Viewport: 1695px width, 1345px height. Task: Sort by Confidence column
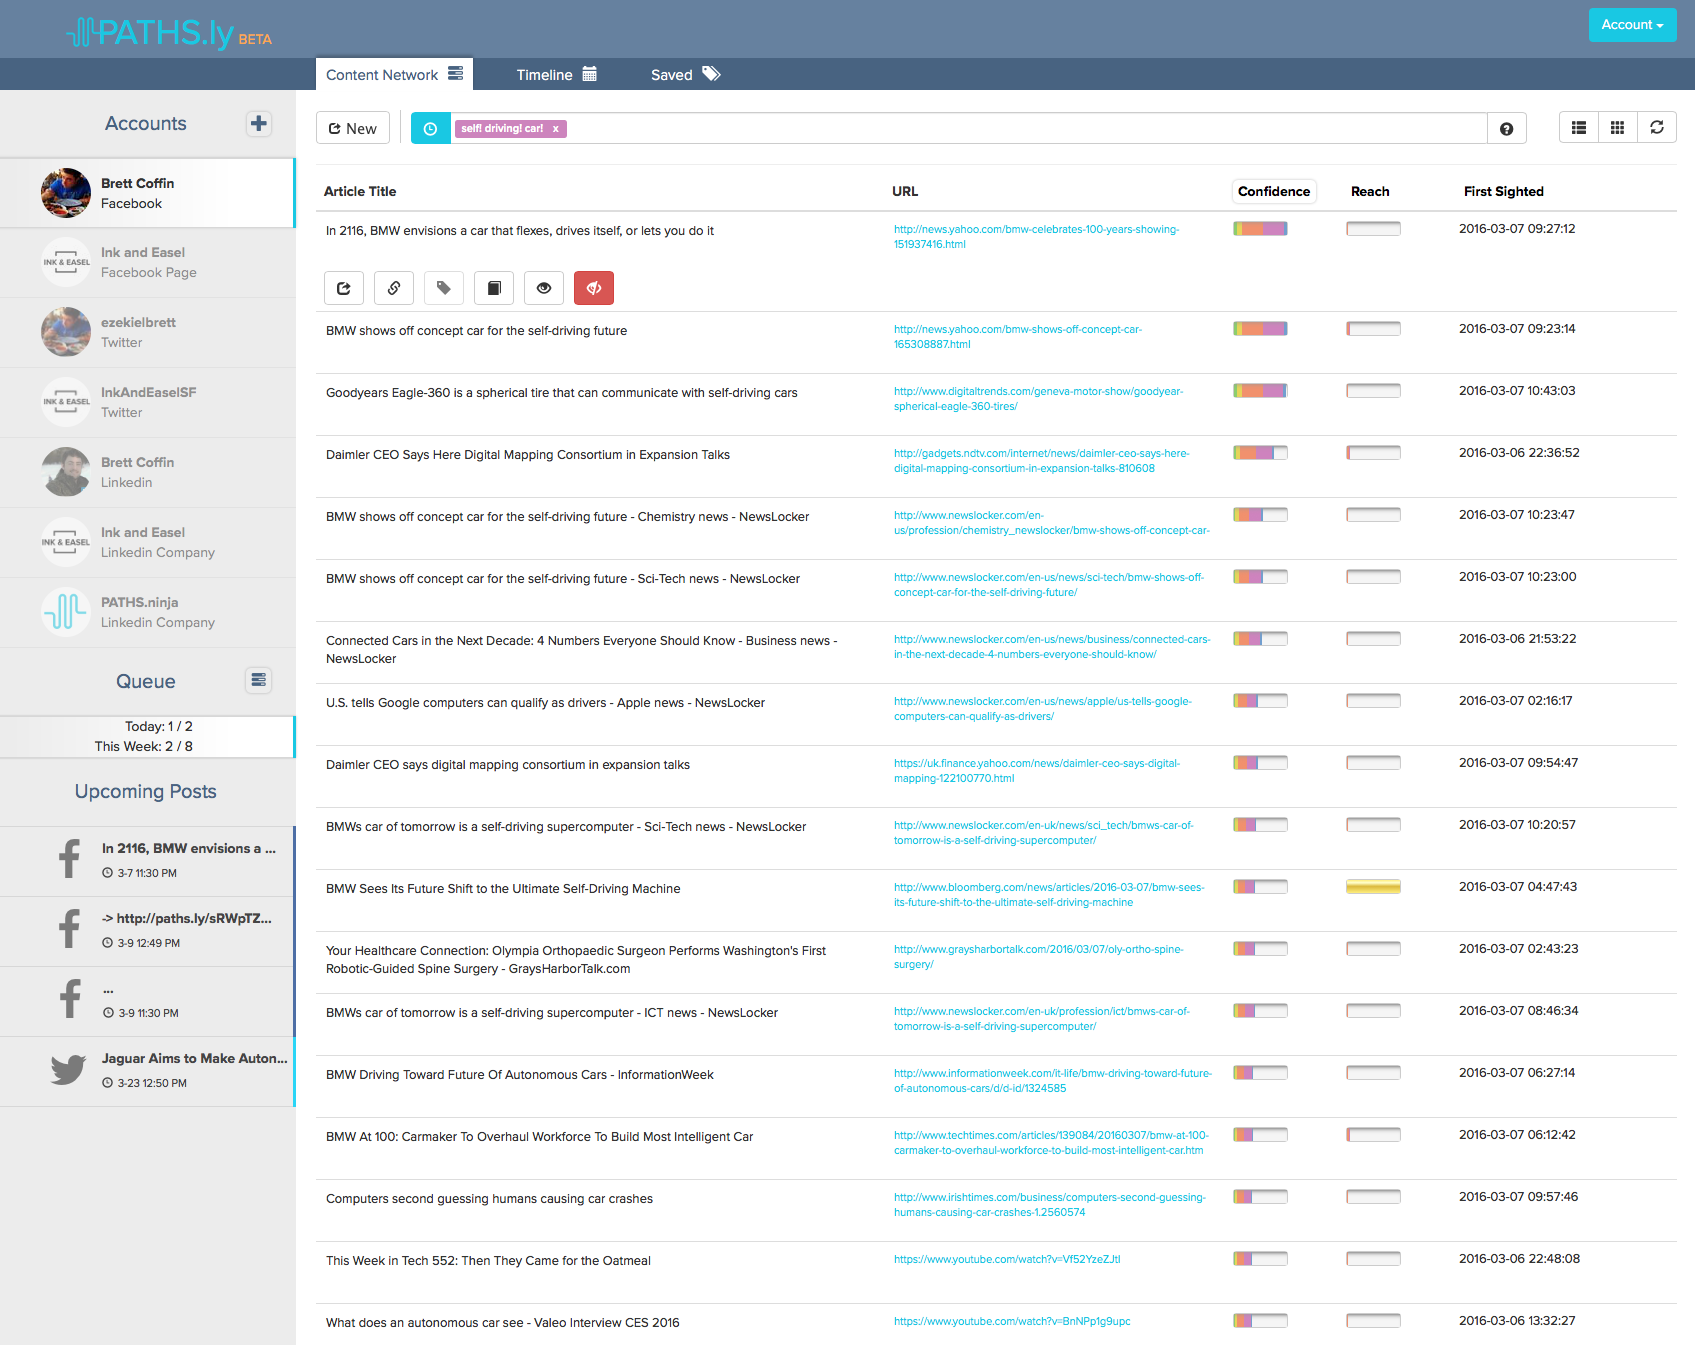pos(1273,191)
